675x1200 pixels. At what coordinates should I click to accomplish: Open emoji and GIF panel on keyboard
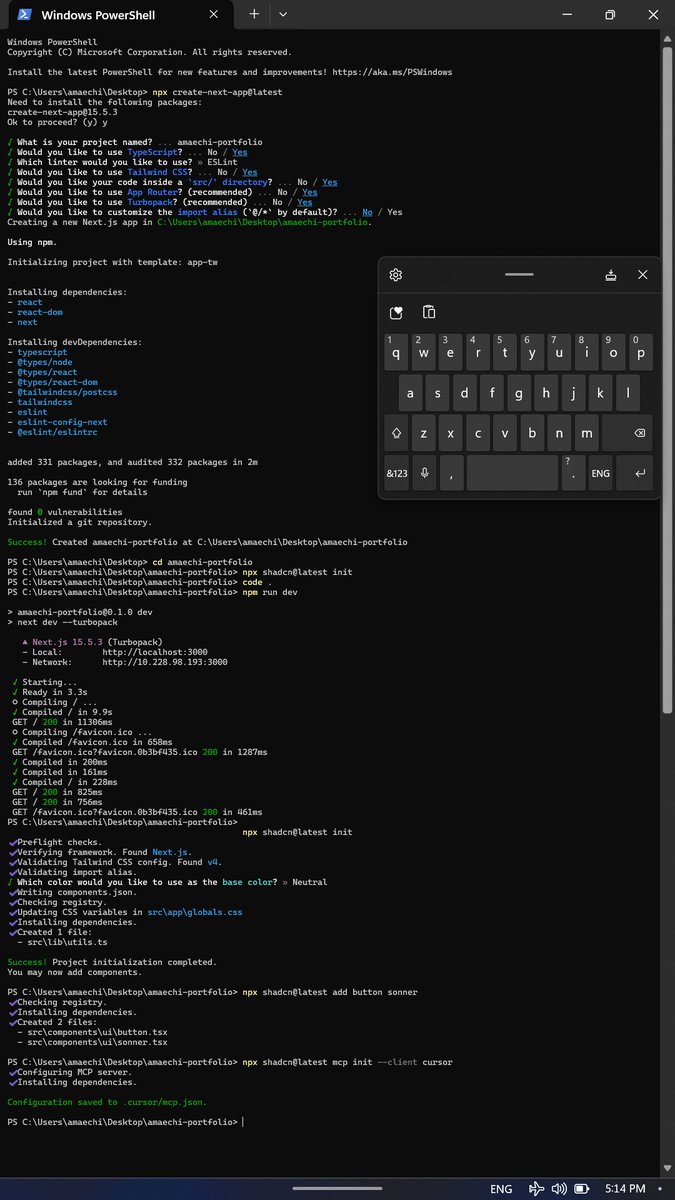point(396,313)
